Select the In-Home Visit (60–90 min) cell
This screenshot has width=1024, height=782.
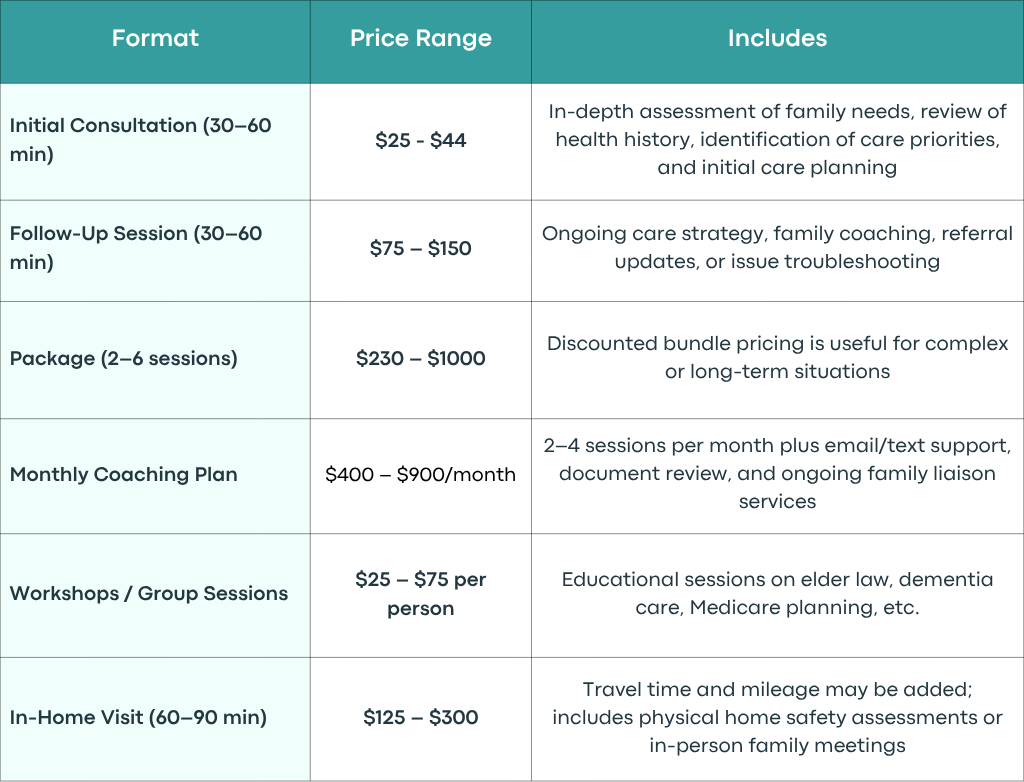pos(155,718)
